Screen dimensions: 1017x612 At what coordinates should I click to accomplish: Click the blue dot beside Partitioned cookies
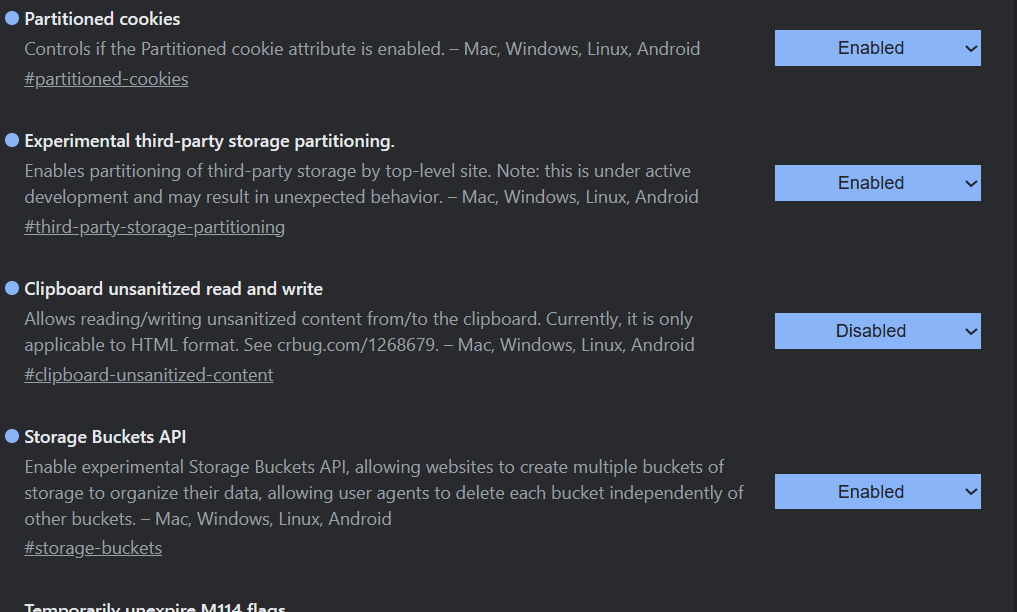[x=12, y=19]
